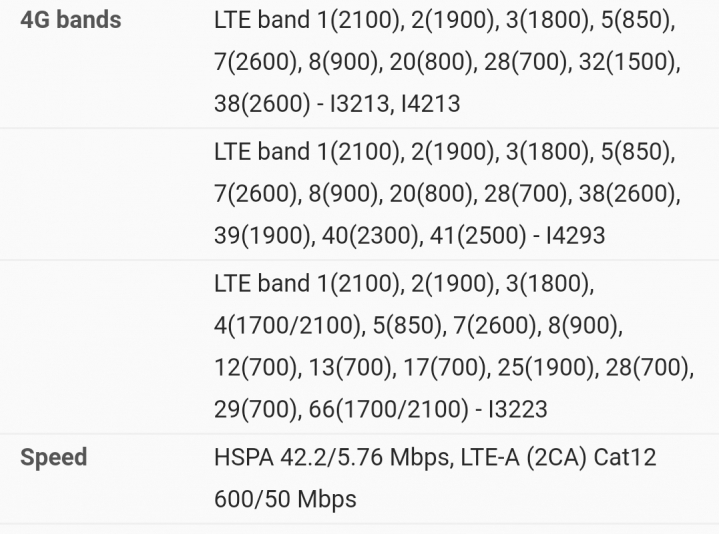
Task: Click the I3223 model number
Action: pyautogui.click(x=518, y=409)
